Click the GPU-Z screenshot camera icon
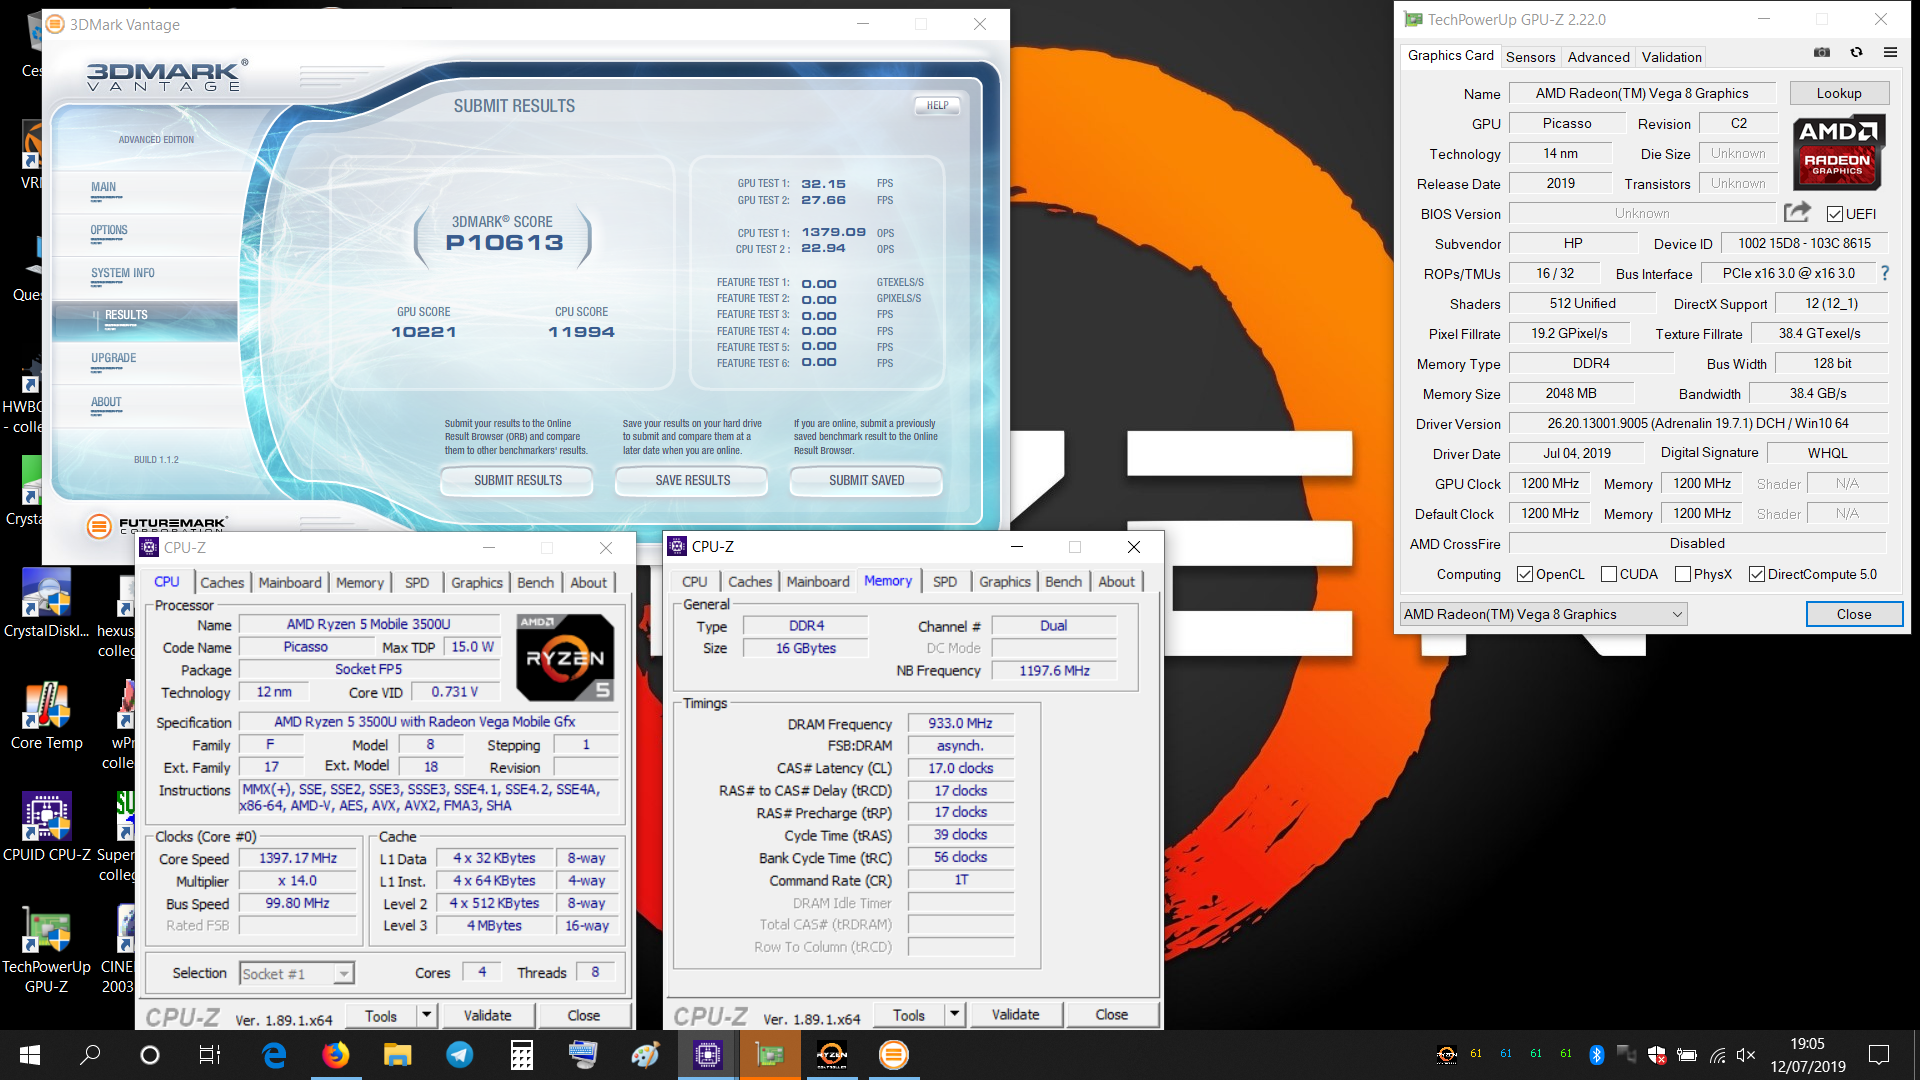The image size is (1920, 1080). tap(1822, 53)
